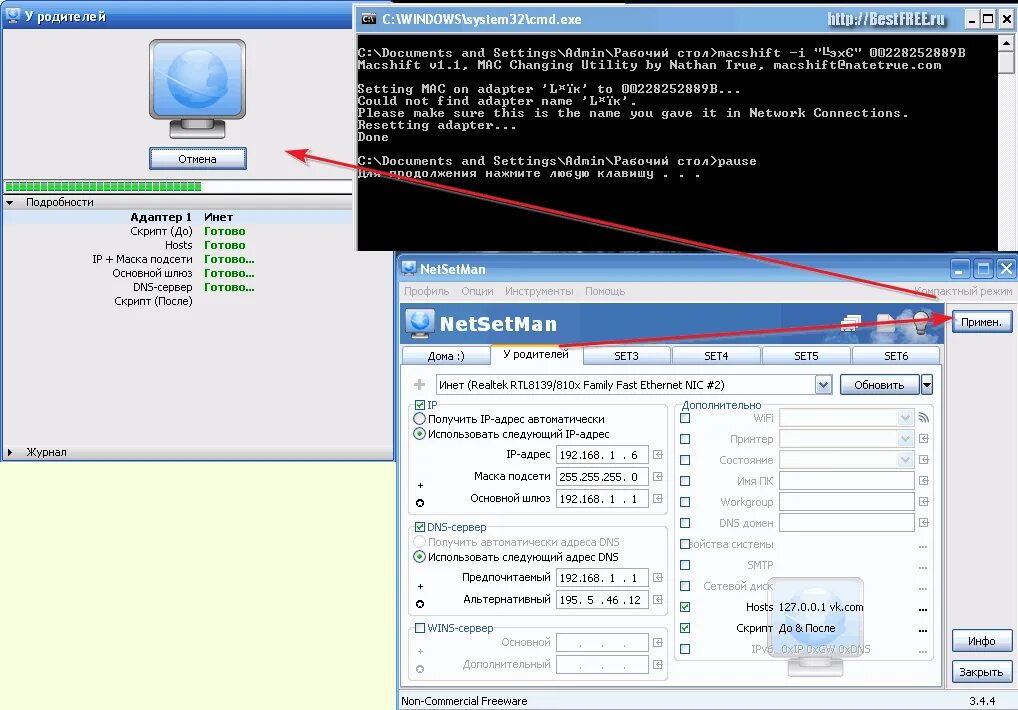Switch to Компактный режим

tap(963, 291)
